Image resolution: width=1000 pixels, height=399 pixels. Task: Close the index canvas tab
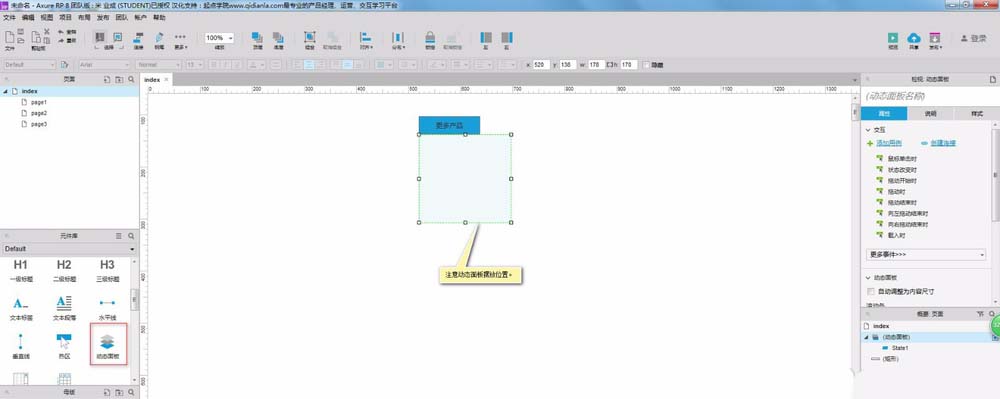pos(166,80)
